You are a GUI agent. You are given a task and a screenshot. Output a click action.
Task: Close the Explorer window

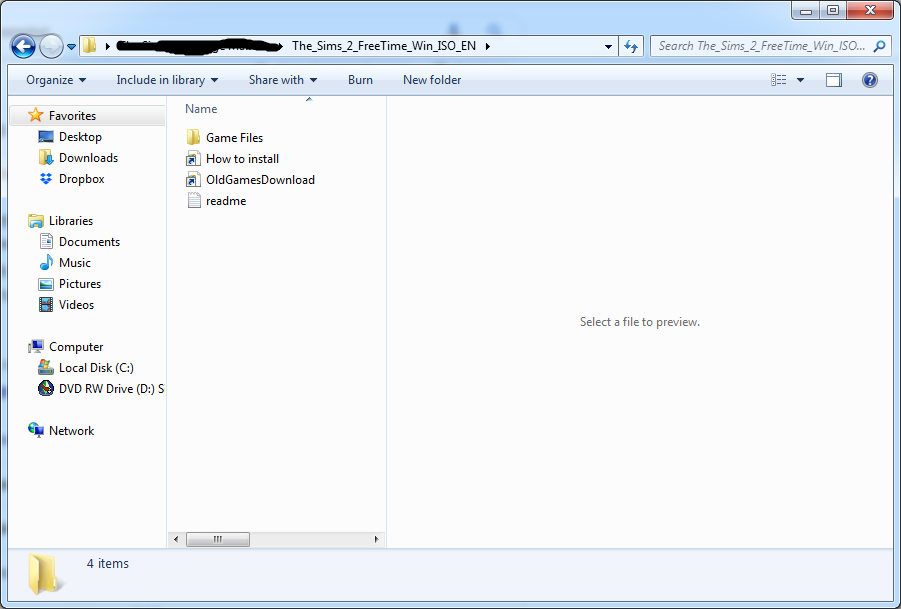870,11
